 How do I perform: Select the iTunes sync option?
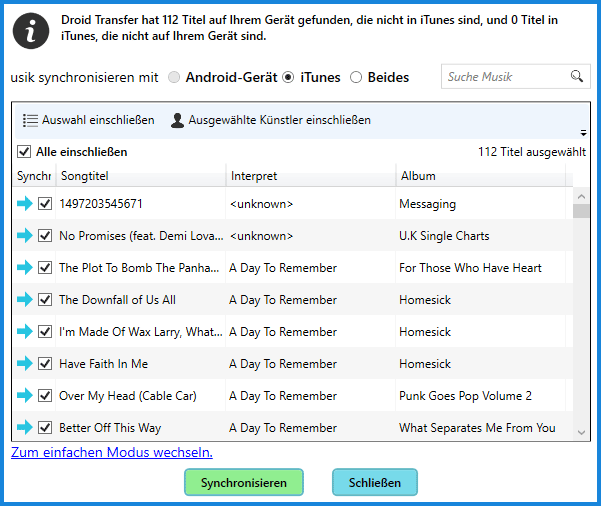[288, 77]
